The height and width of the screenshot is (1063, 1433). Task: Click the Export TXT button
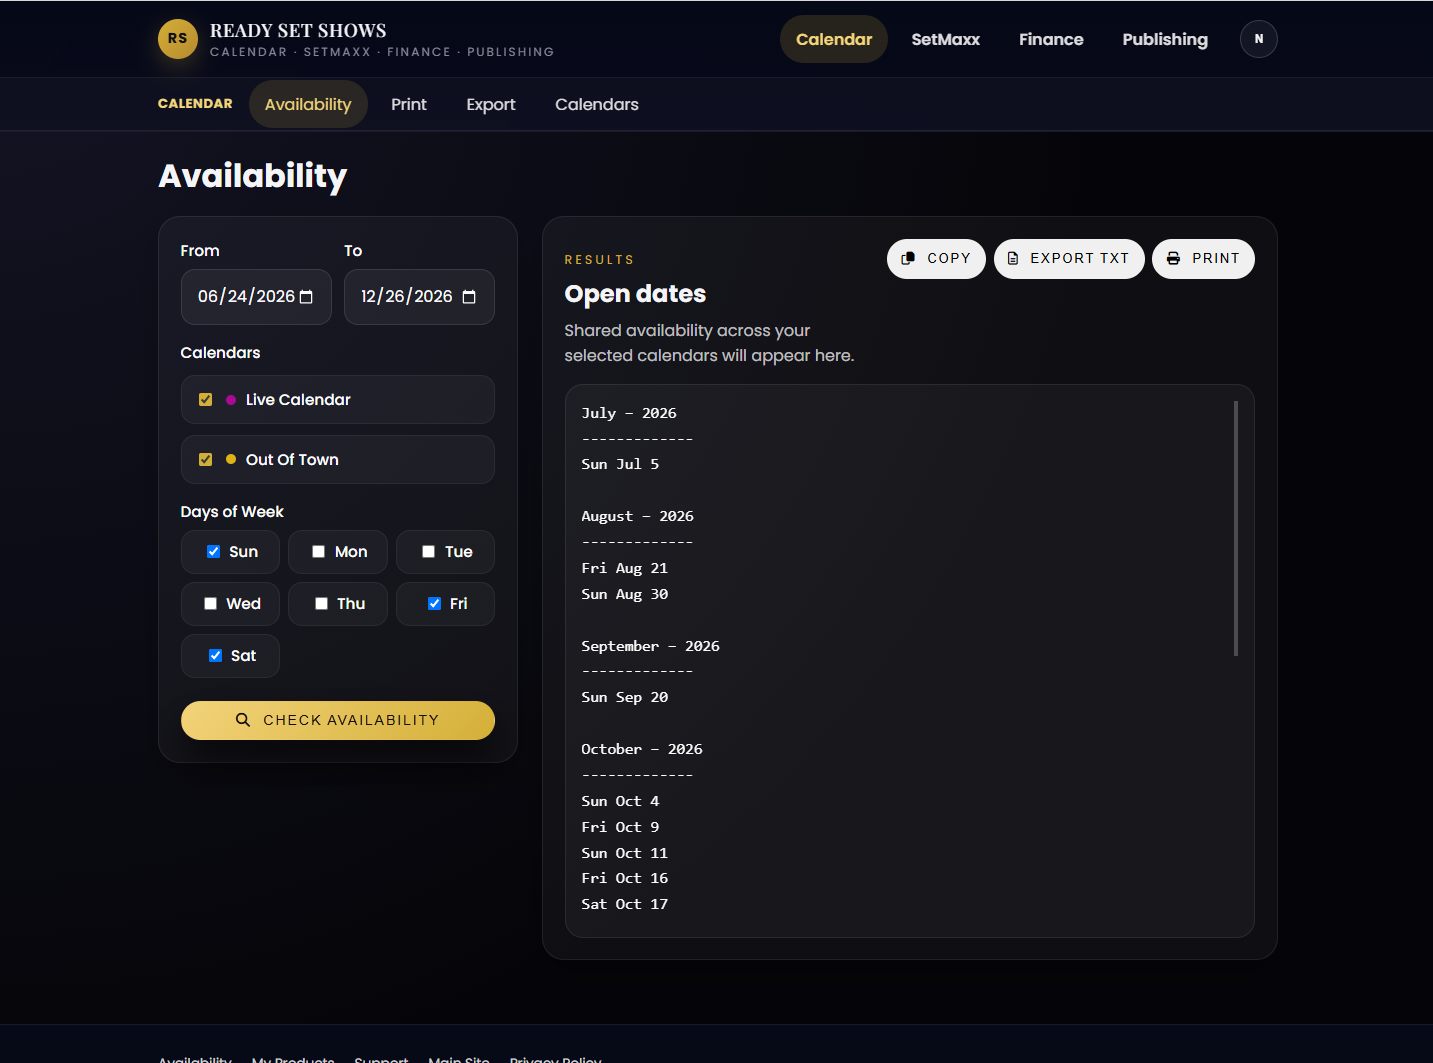[x=1069, y=259]
